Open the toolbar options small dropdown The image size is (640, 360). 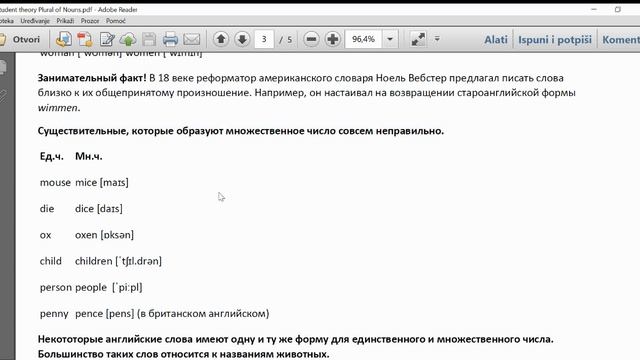(437, 39)
